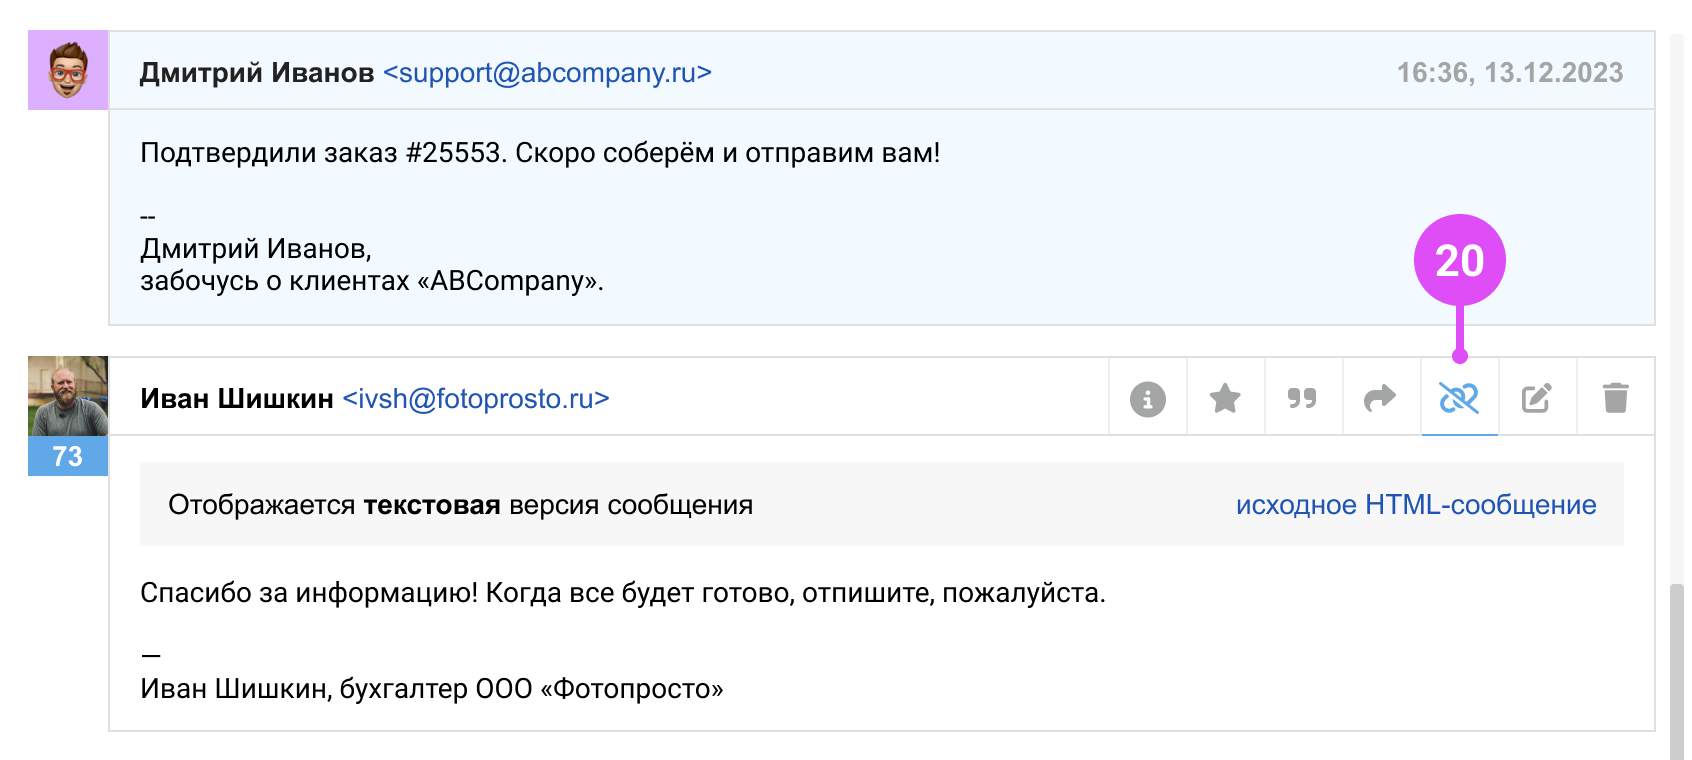
Task: Click the edit pencil icon
Action: click(x=1537, y=399)
